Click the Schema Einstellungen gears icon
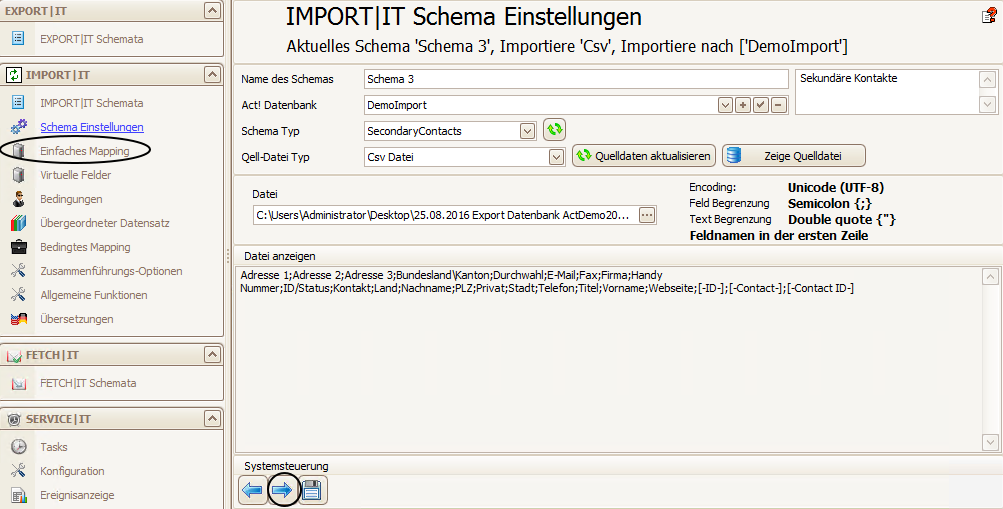This screenshot has height=509, width=1003. coord(19,127)
